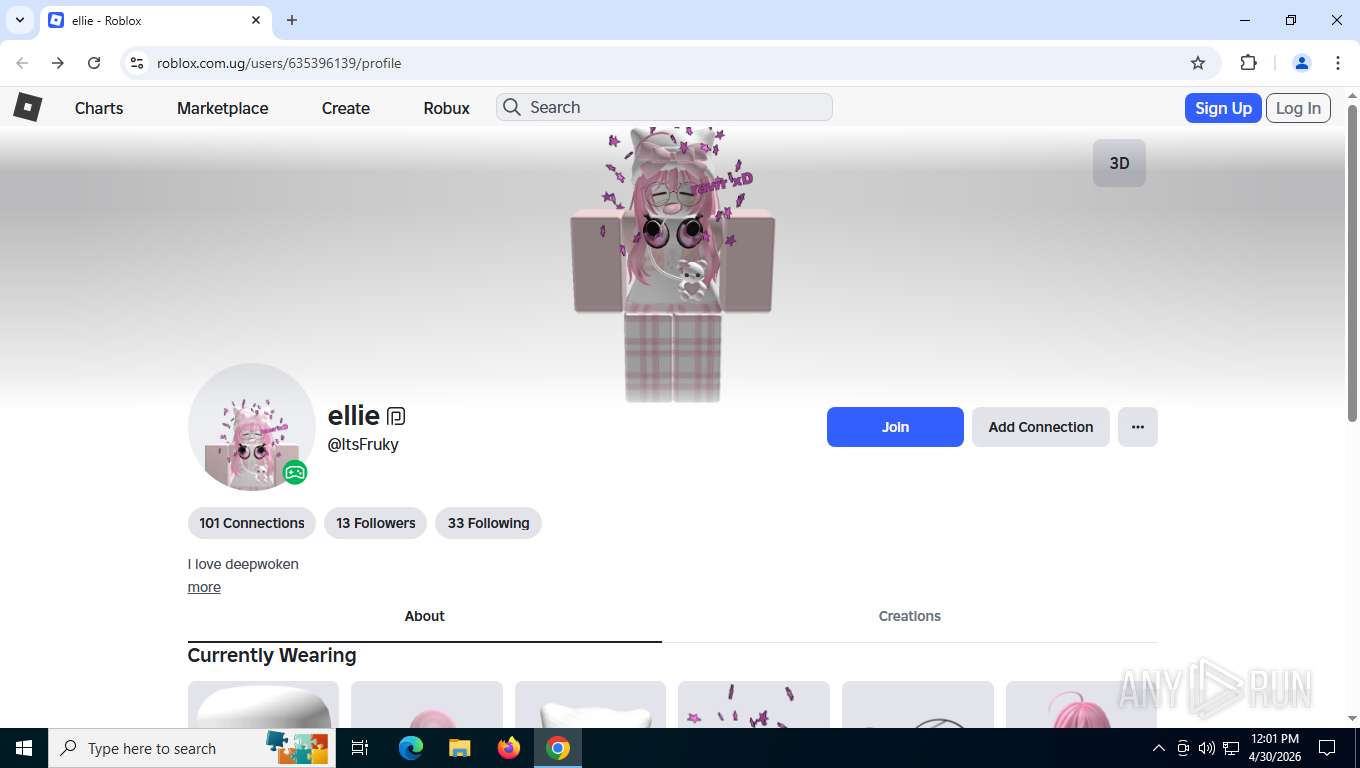
Task: Click the page vertical scrollbar thumb
Action: tap(1352, 262)
